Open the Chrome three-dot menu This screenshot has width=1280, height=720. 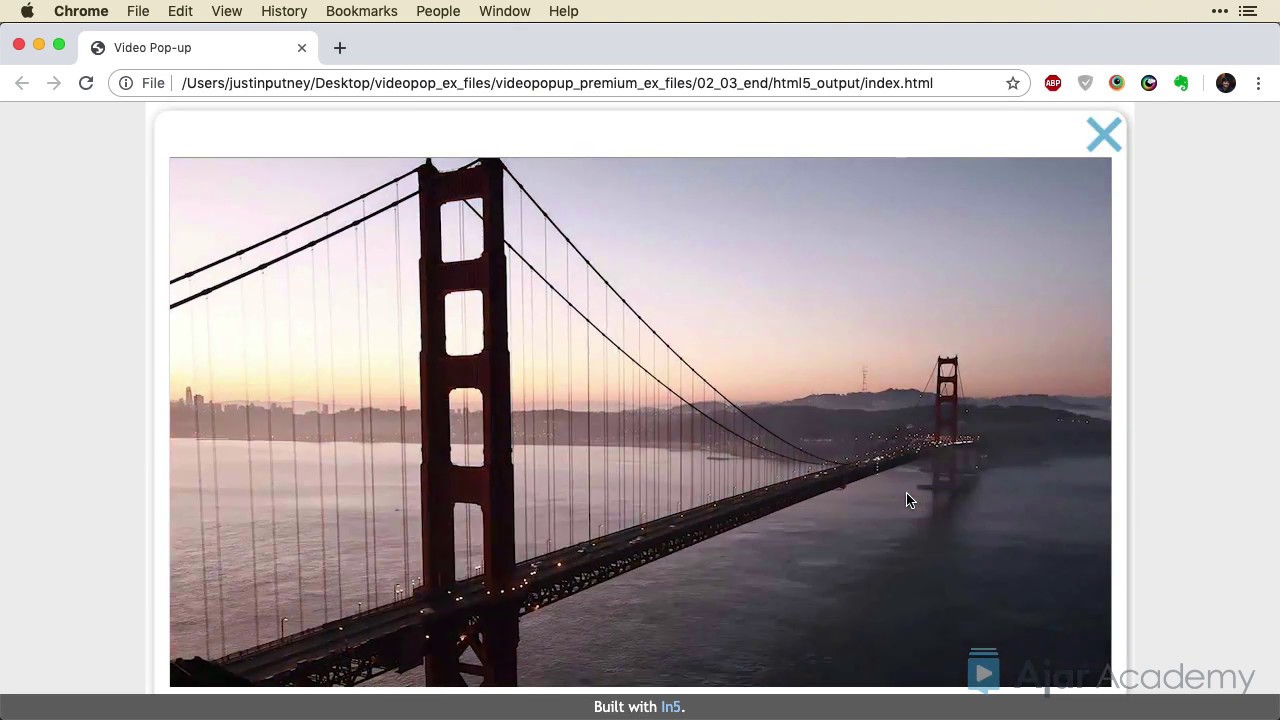click(1259, 83)
